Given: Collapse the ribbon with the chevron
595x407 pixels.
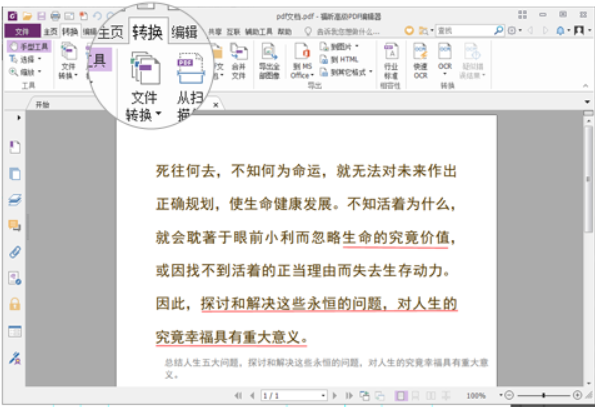Looking at the screenshot, I should 586,86.
